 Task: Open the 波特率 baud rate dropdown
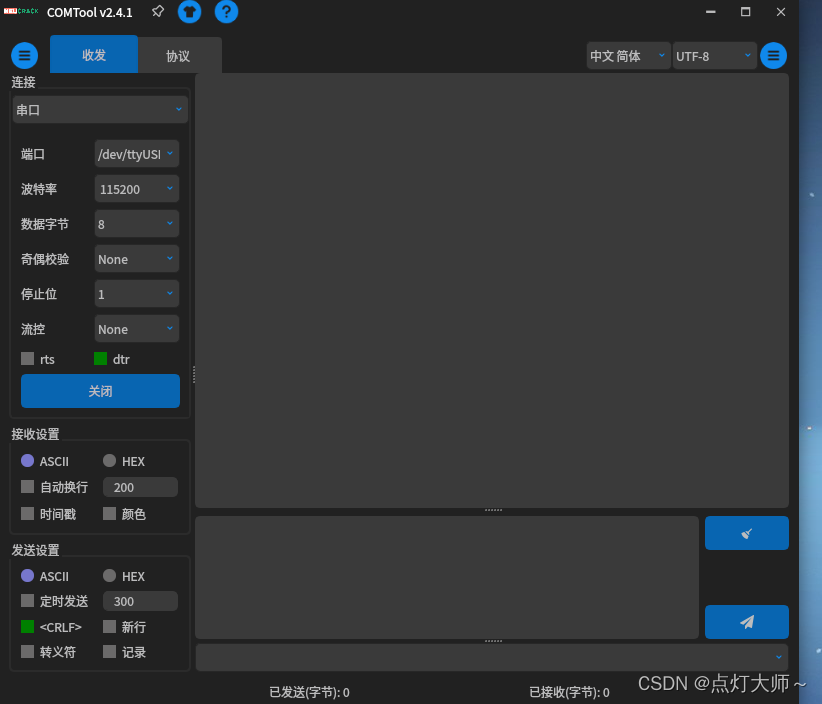coord(136,188)
